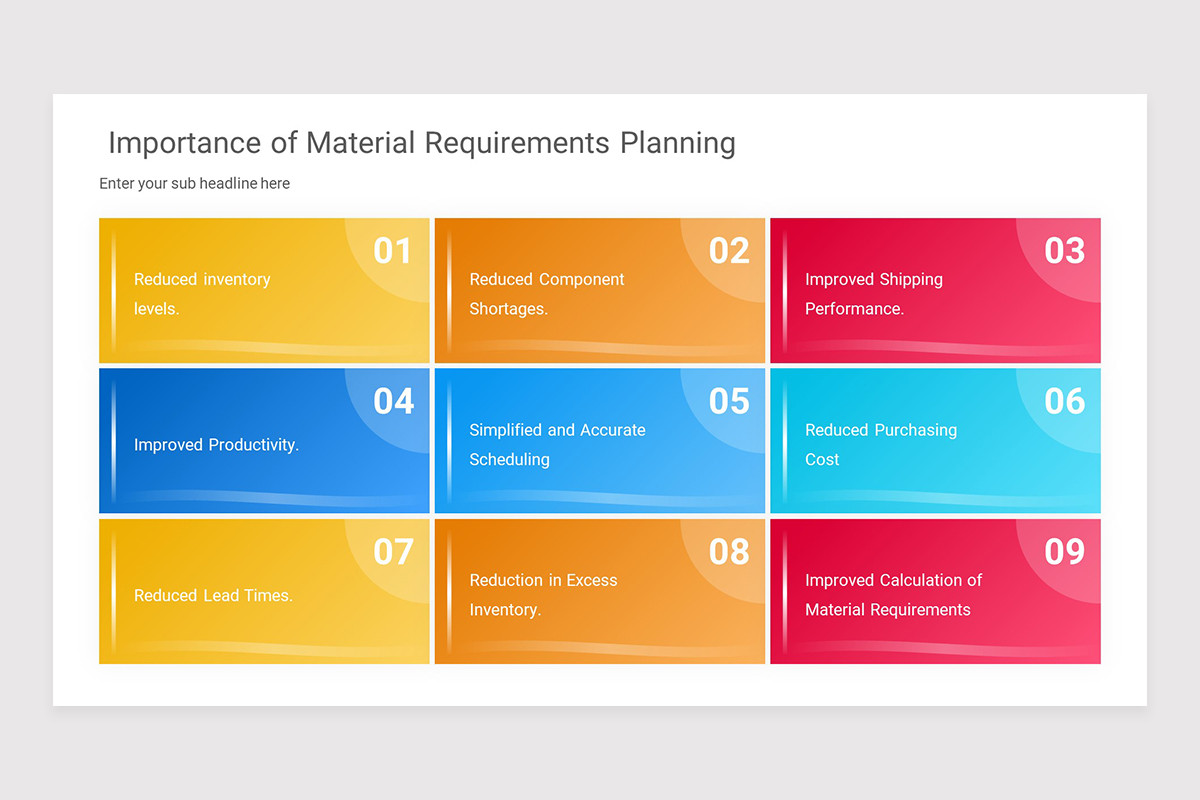Click the slide title 'Importance of Material Requirements Planning'
The image size is (1200, 800).
pyautogui.click(x=420, y=143)
